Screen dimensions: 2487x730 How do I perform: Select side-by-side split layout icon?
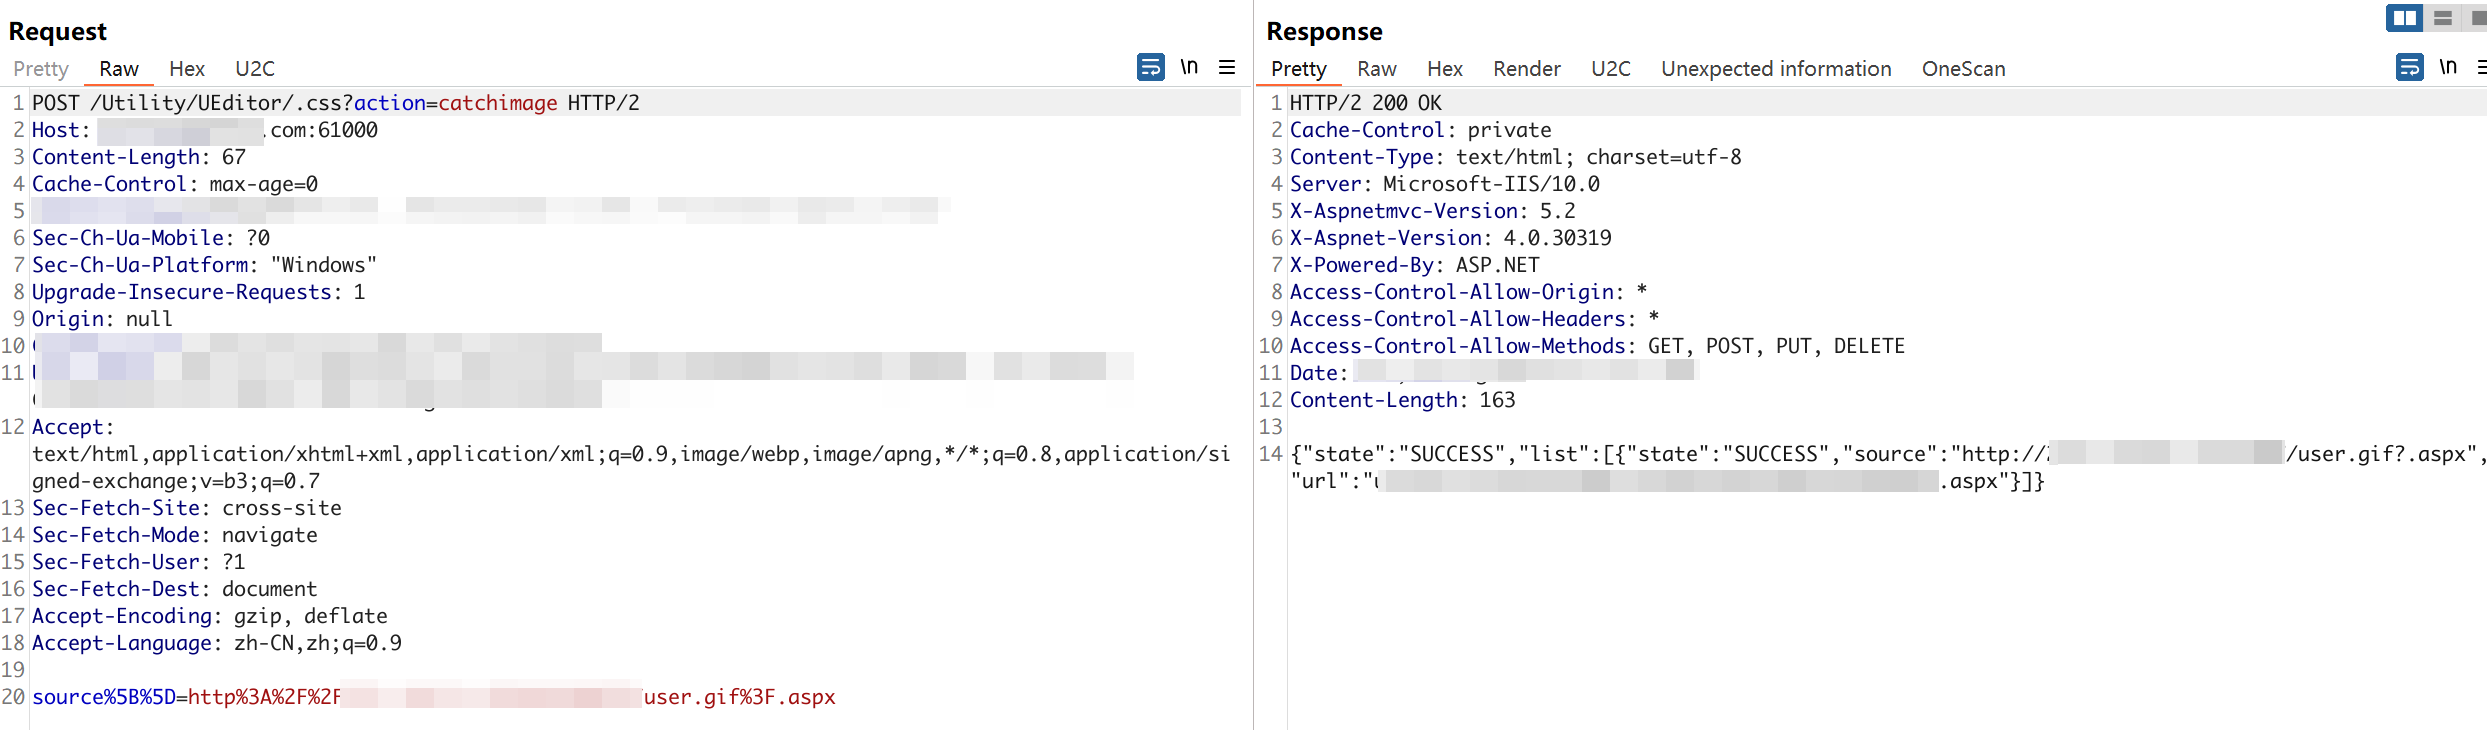click(2404, 18)
